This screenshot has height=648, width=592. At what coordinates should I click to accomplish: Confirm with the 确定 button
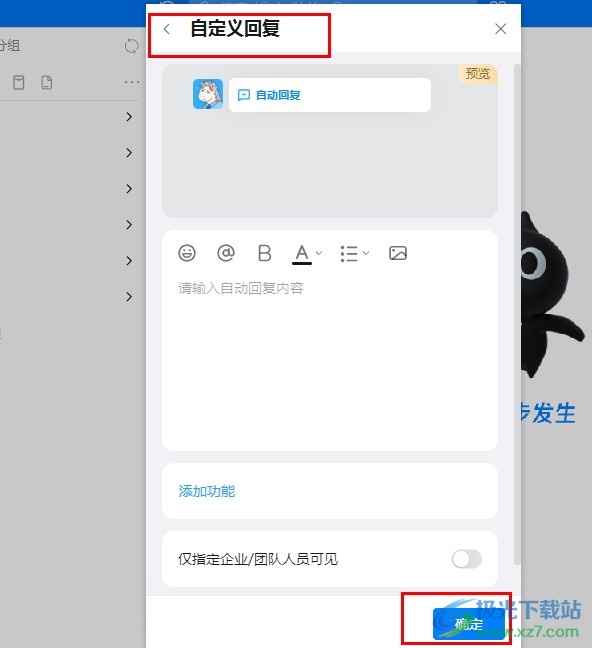(x=469, y=624)
